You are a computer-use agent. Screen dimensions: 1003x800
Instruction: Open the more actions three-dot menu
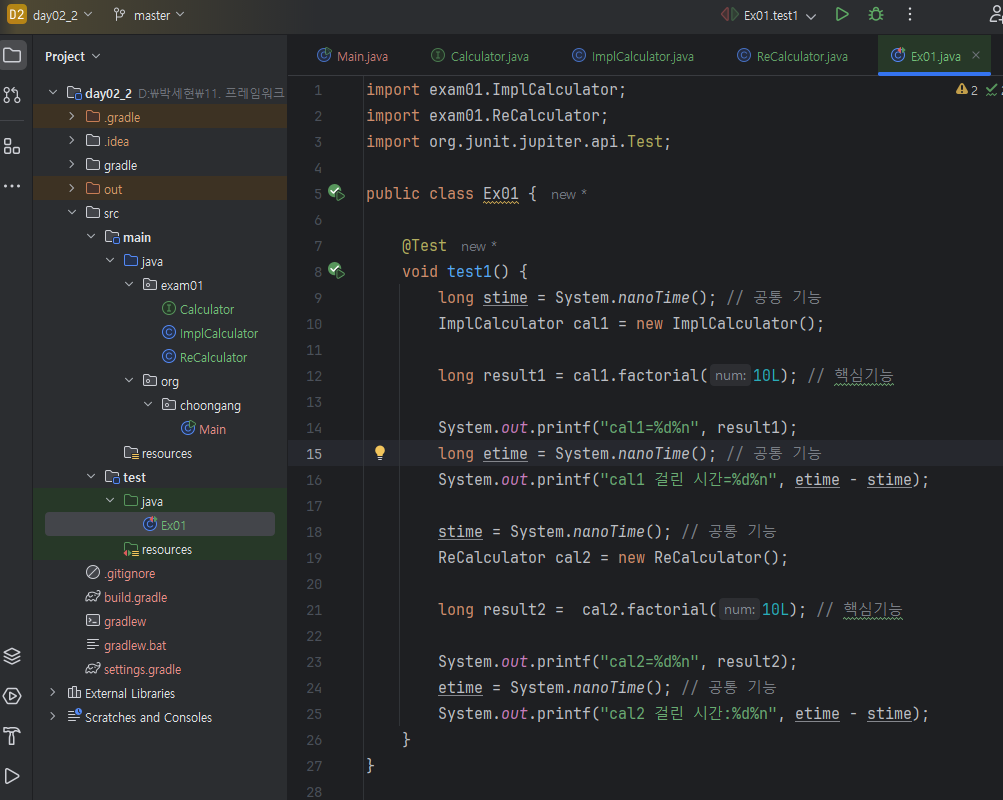[909, 15]
